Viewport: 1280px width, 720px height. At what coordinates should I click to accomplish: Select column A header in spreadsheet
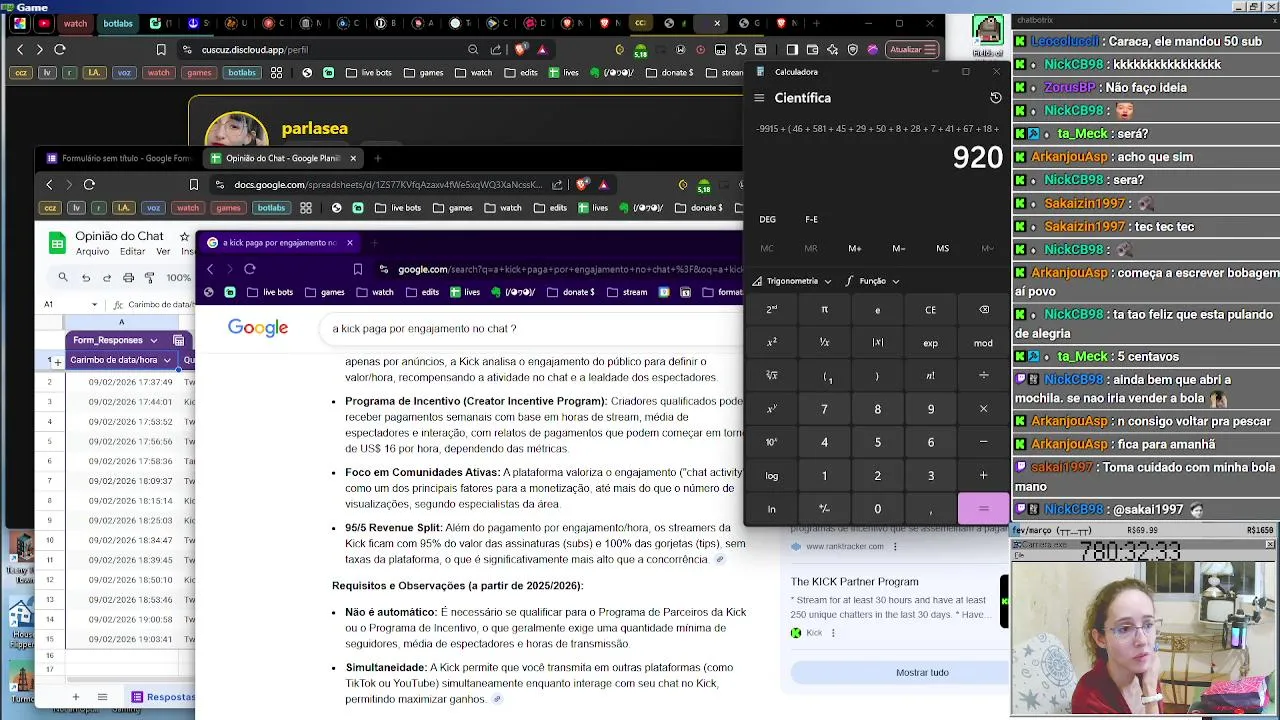(121, 322)
